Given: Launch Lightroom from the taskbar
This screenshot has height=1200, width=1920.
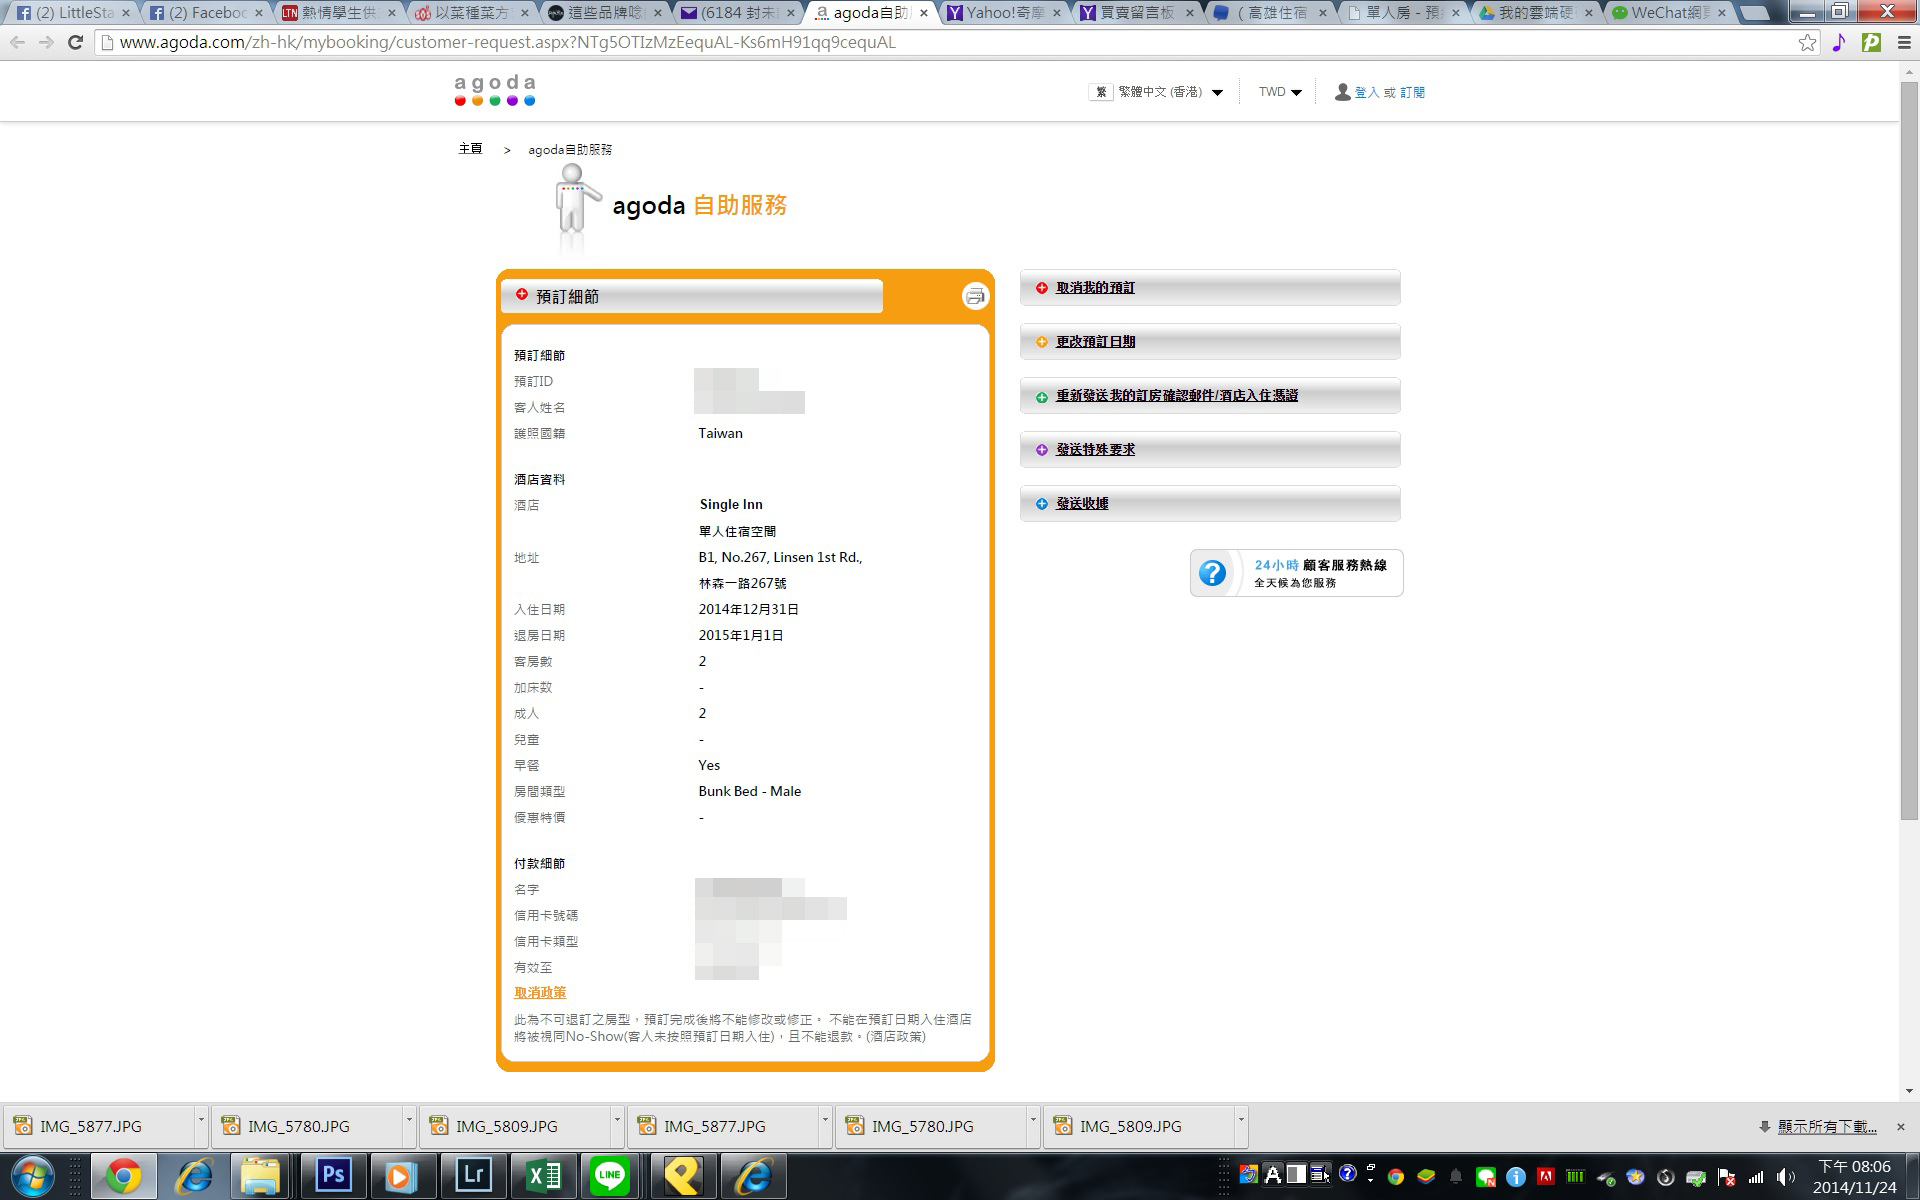Looking at the screenshot, I should click(x=472, y=1175).
